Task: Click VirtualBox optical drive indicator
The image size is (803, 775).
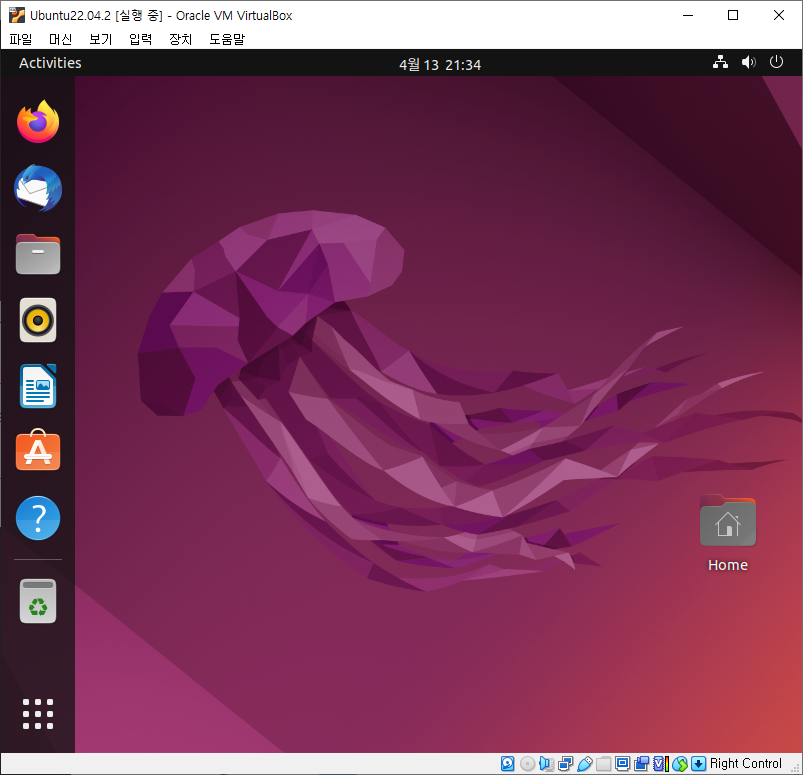Action: 527,764
